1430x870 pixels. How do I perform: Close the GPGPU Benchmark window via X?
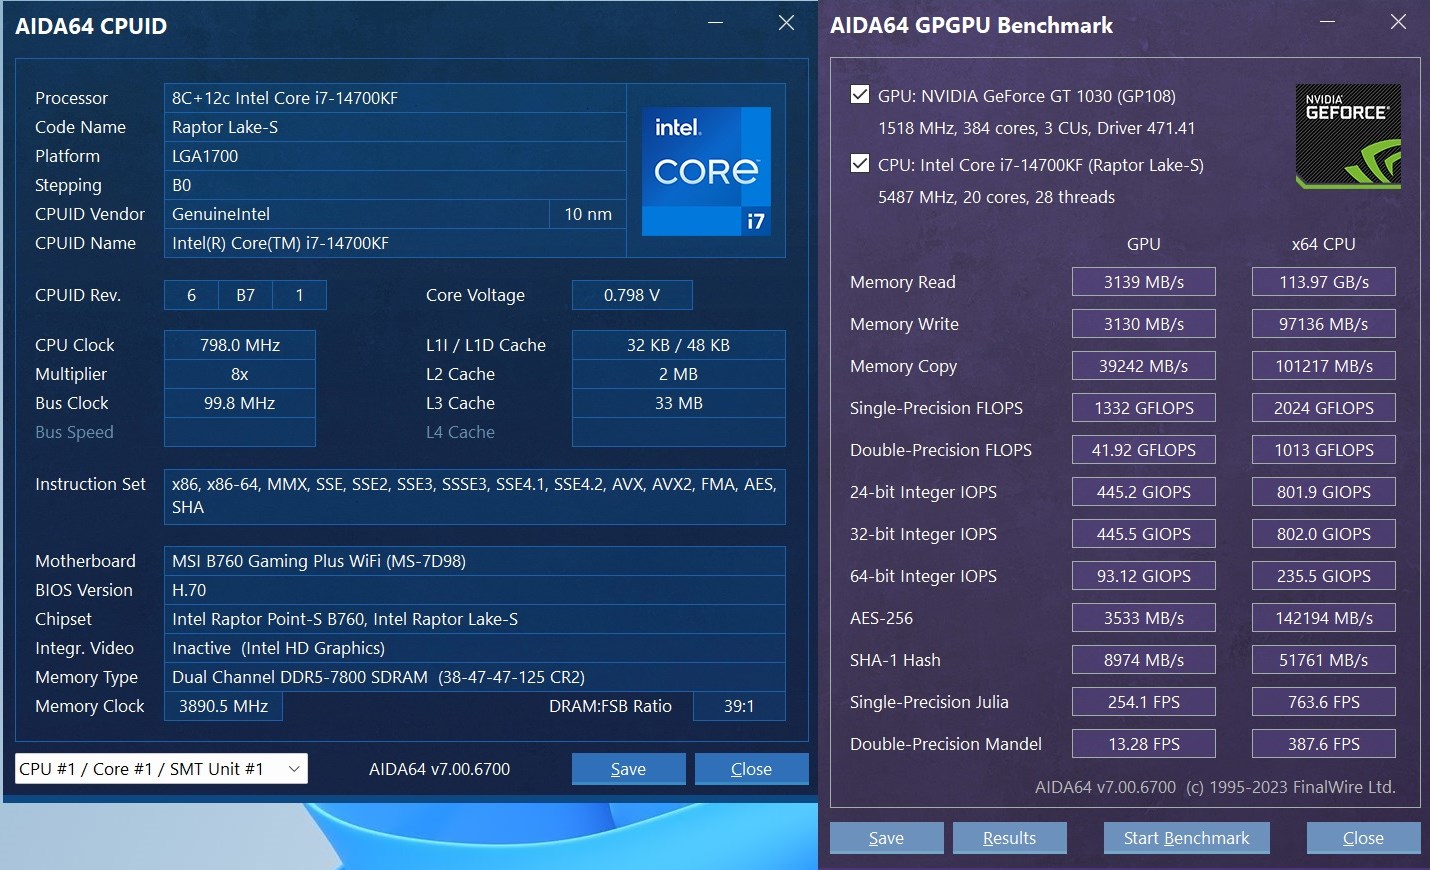coord(1398,22)
